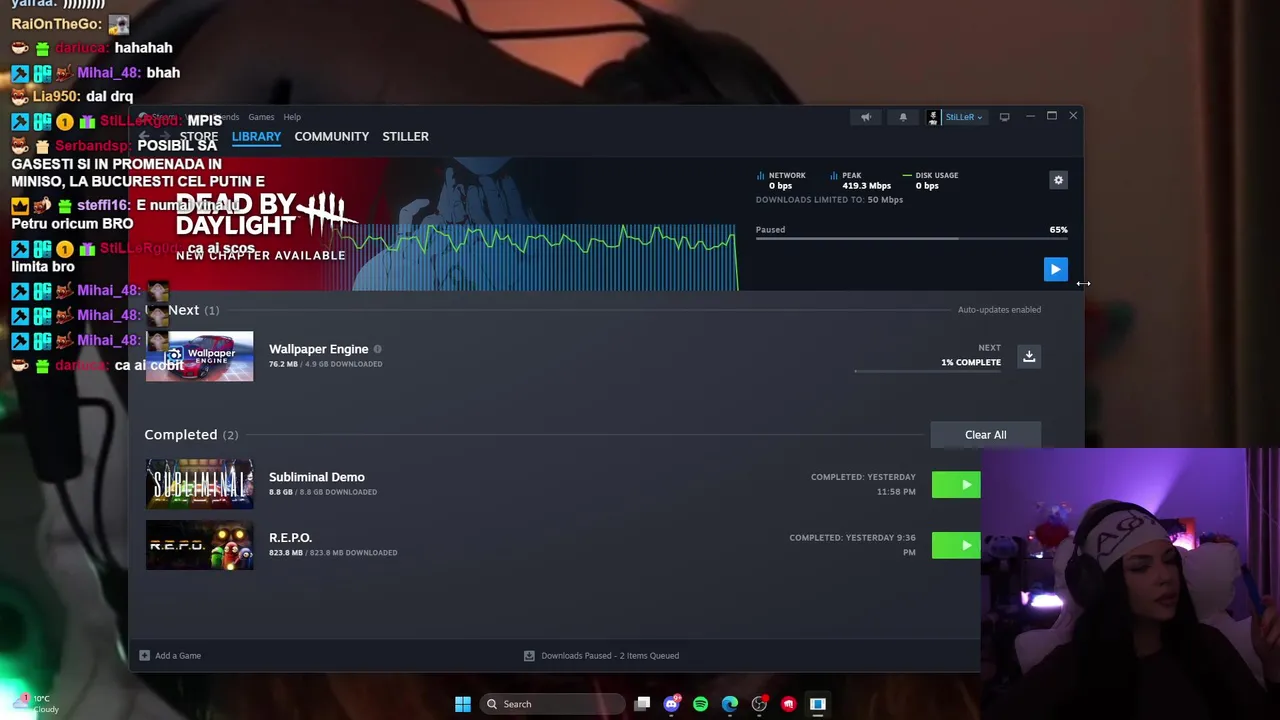This screenshot has width=1280, height=720.
Task: Download Wallpaper Engine update now
Action: click(1028, 356)
